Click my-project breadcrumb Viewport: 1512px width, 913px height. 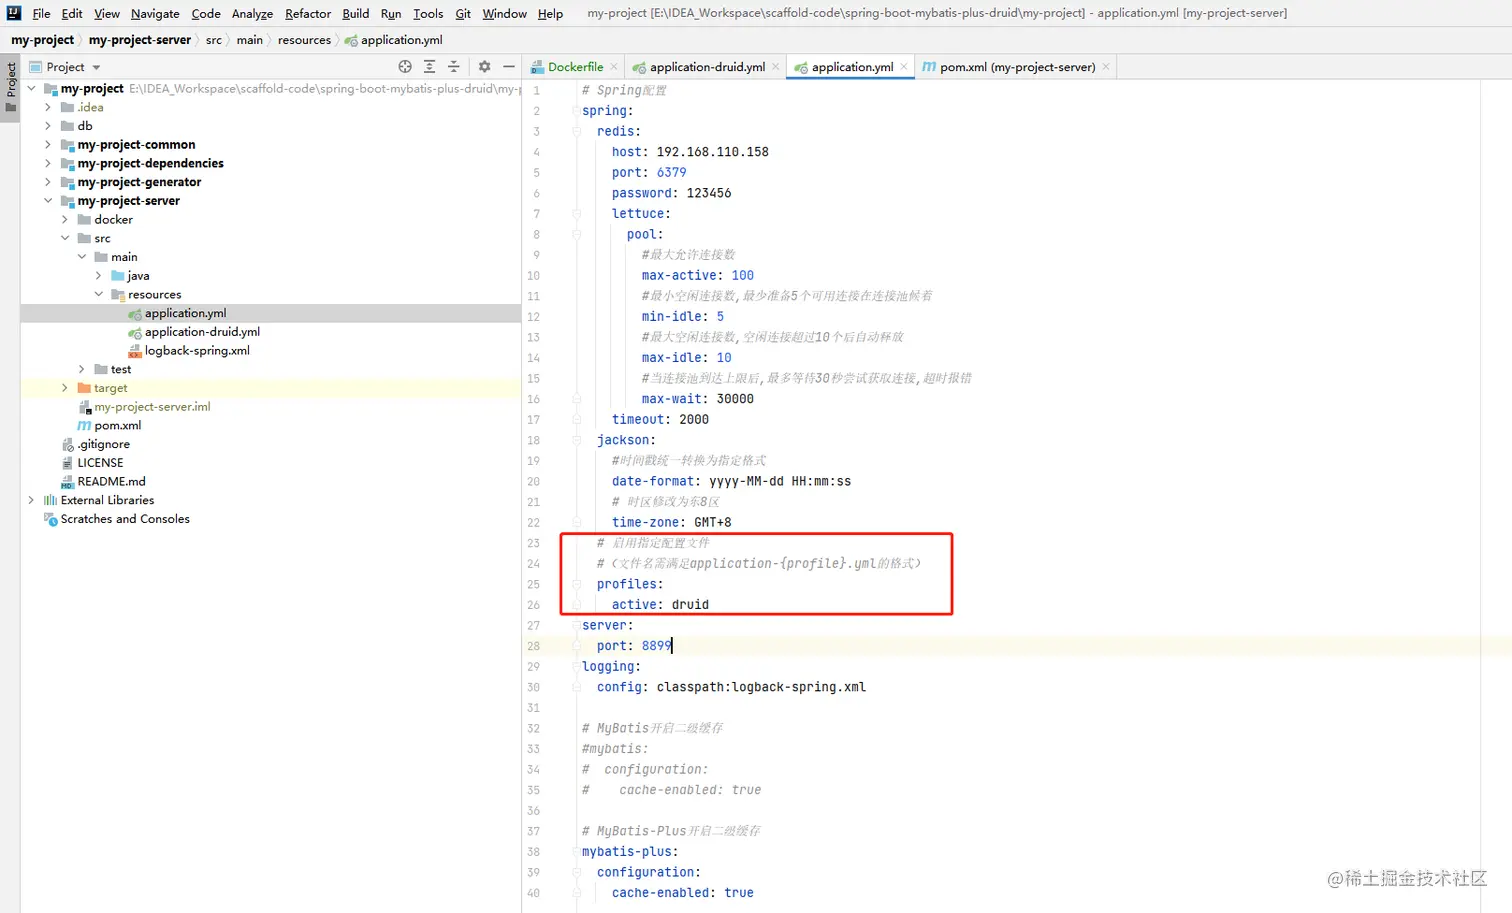pyautogui.click(x=42, y=40)
